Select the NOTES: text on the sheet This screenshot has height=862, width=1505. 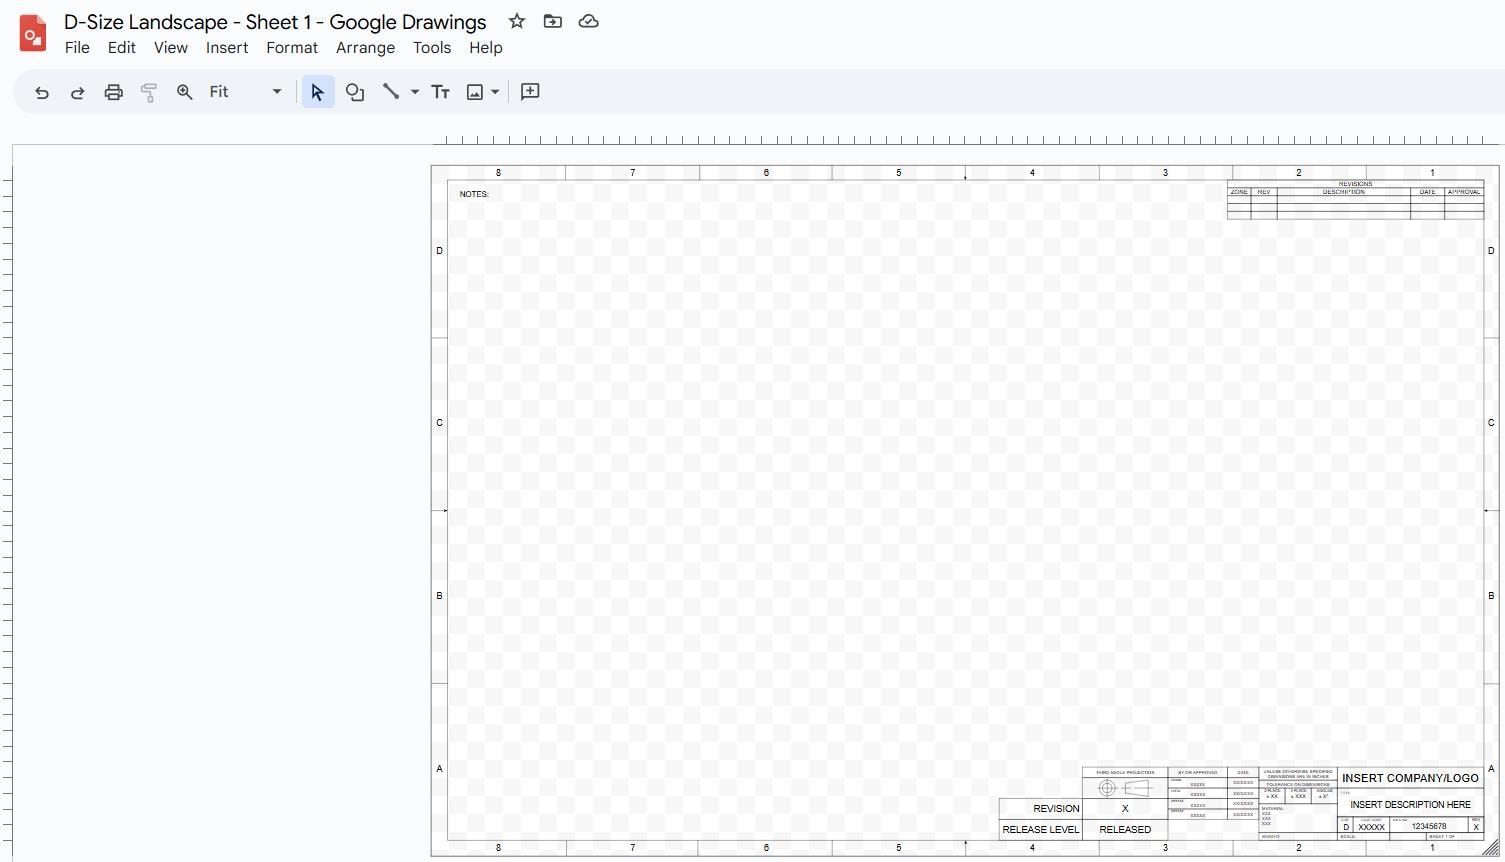[474, 194]
